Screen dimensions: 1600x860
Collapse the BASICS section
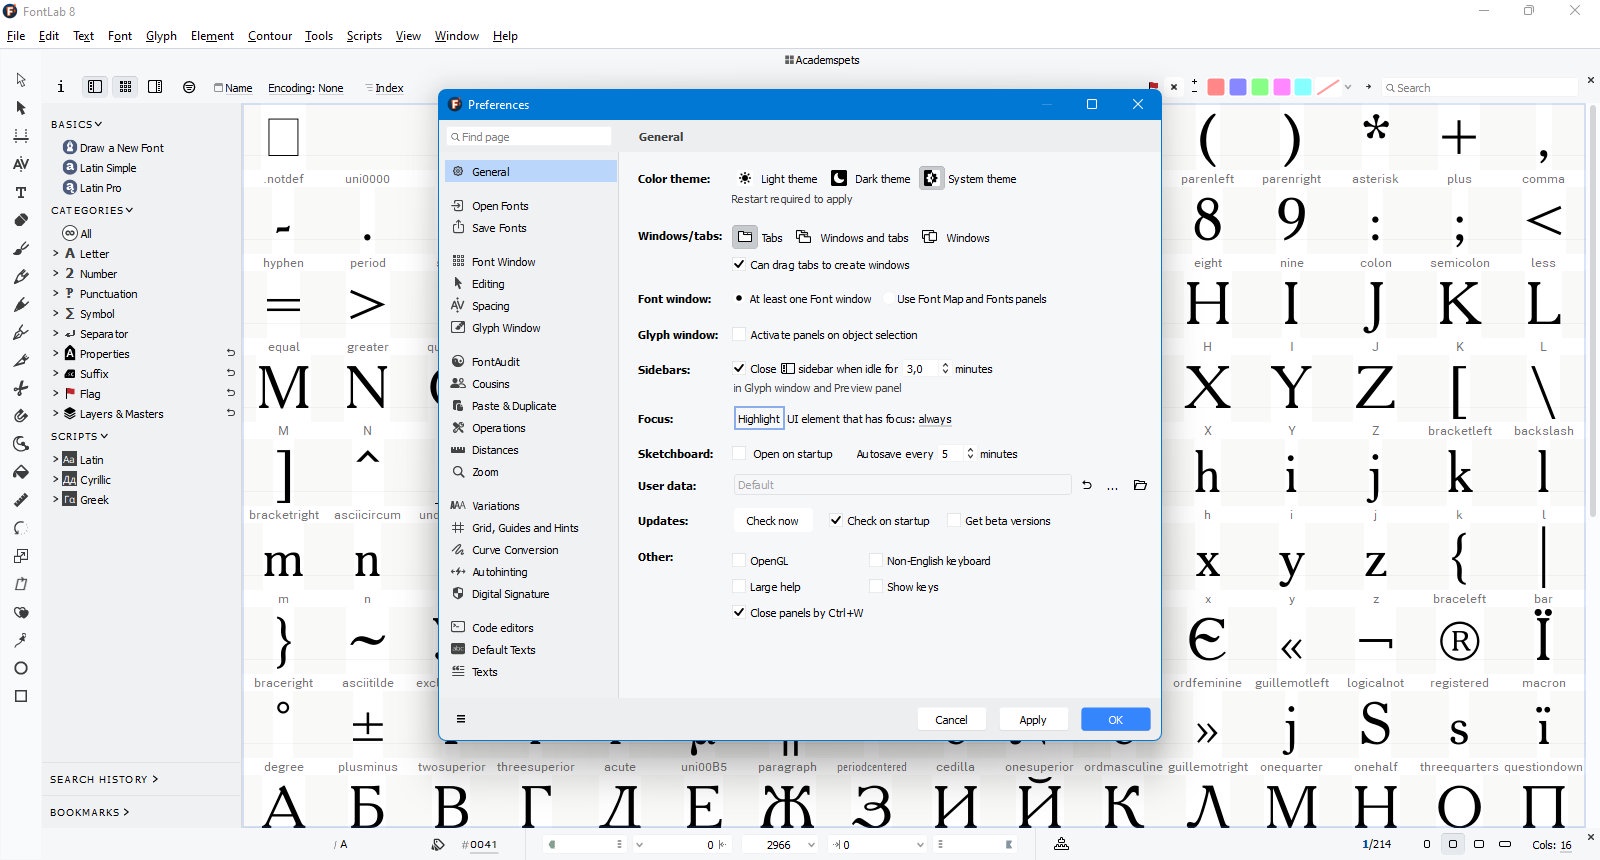pyautogui.click(x=77, y=124)
